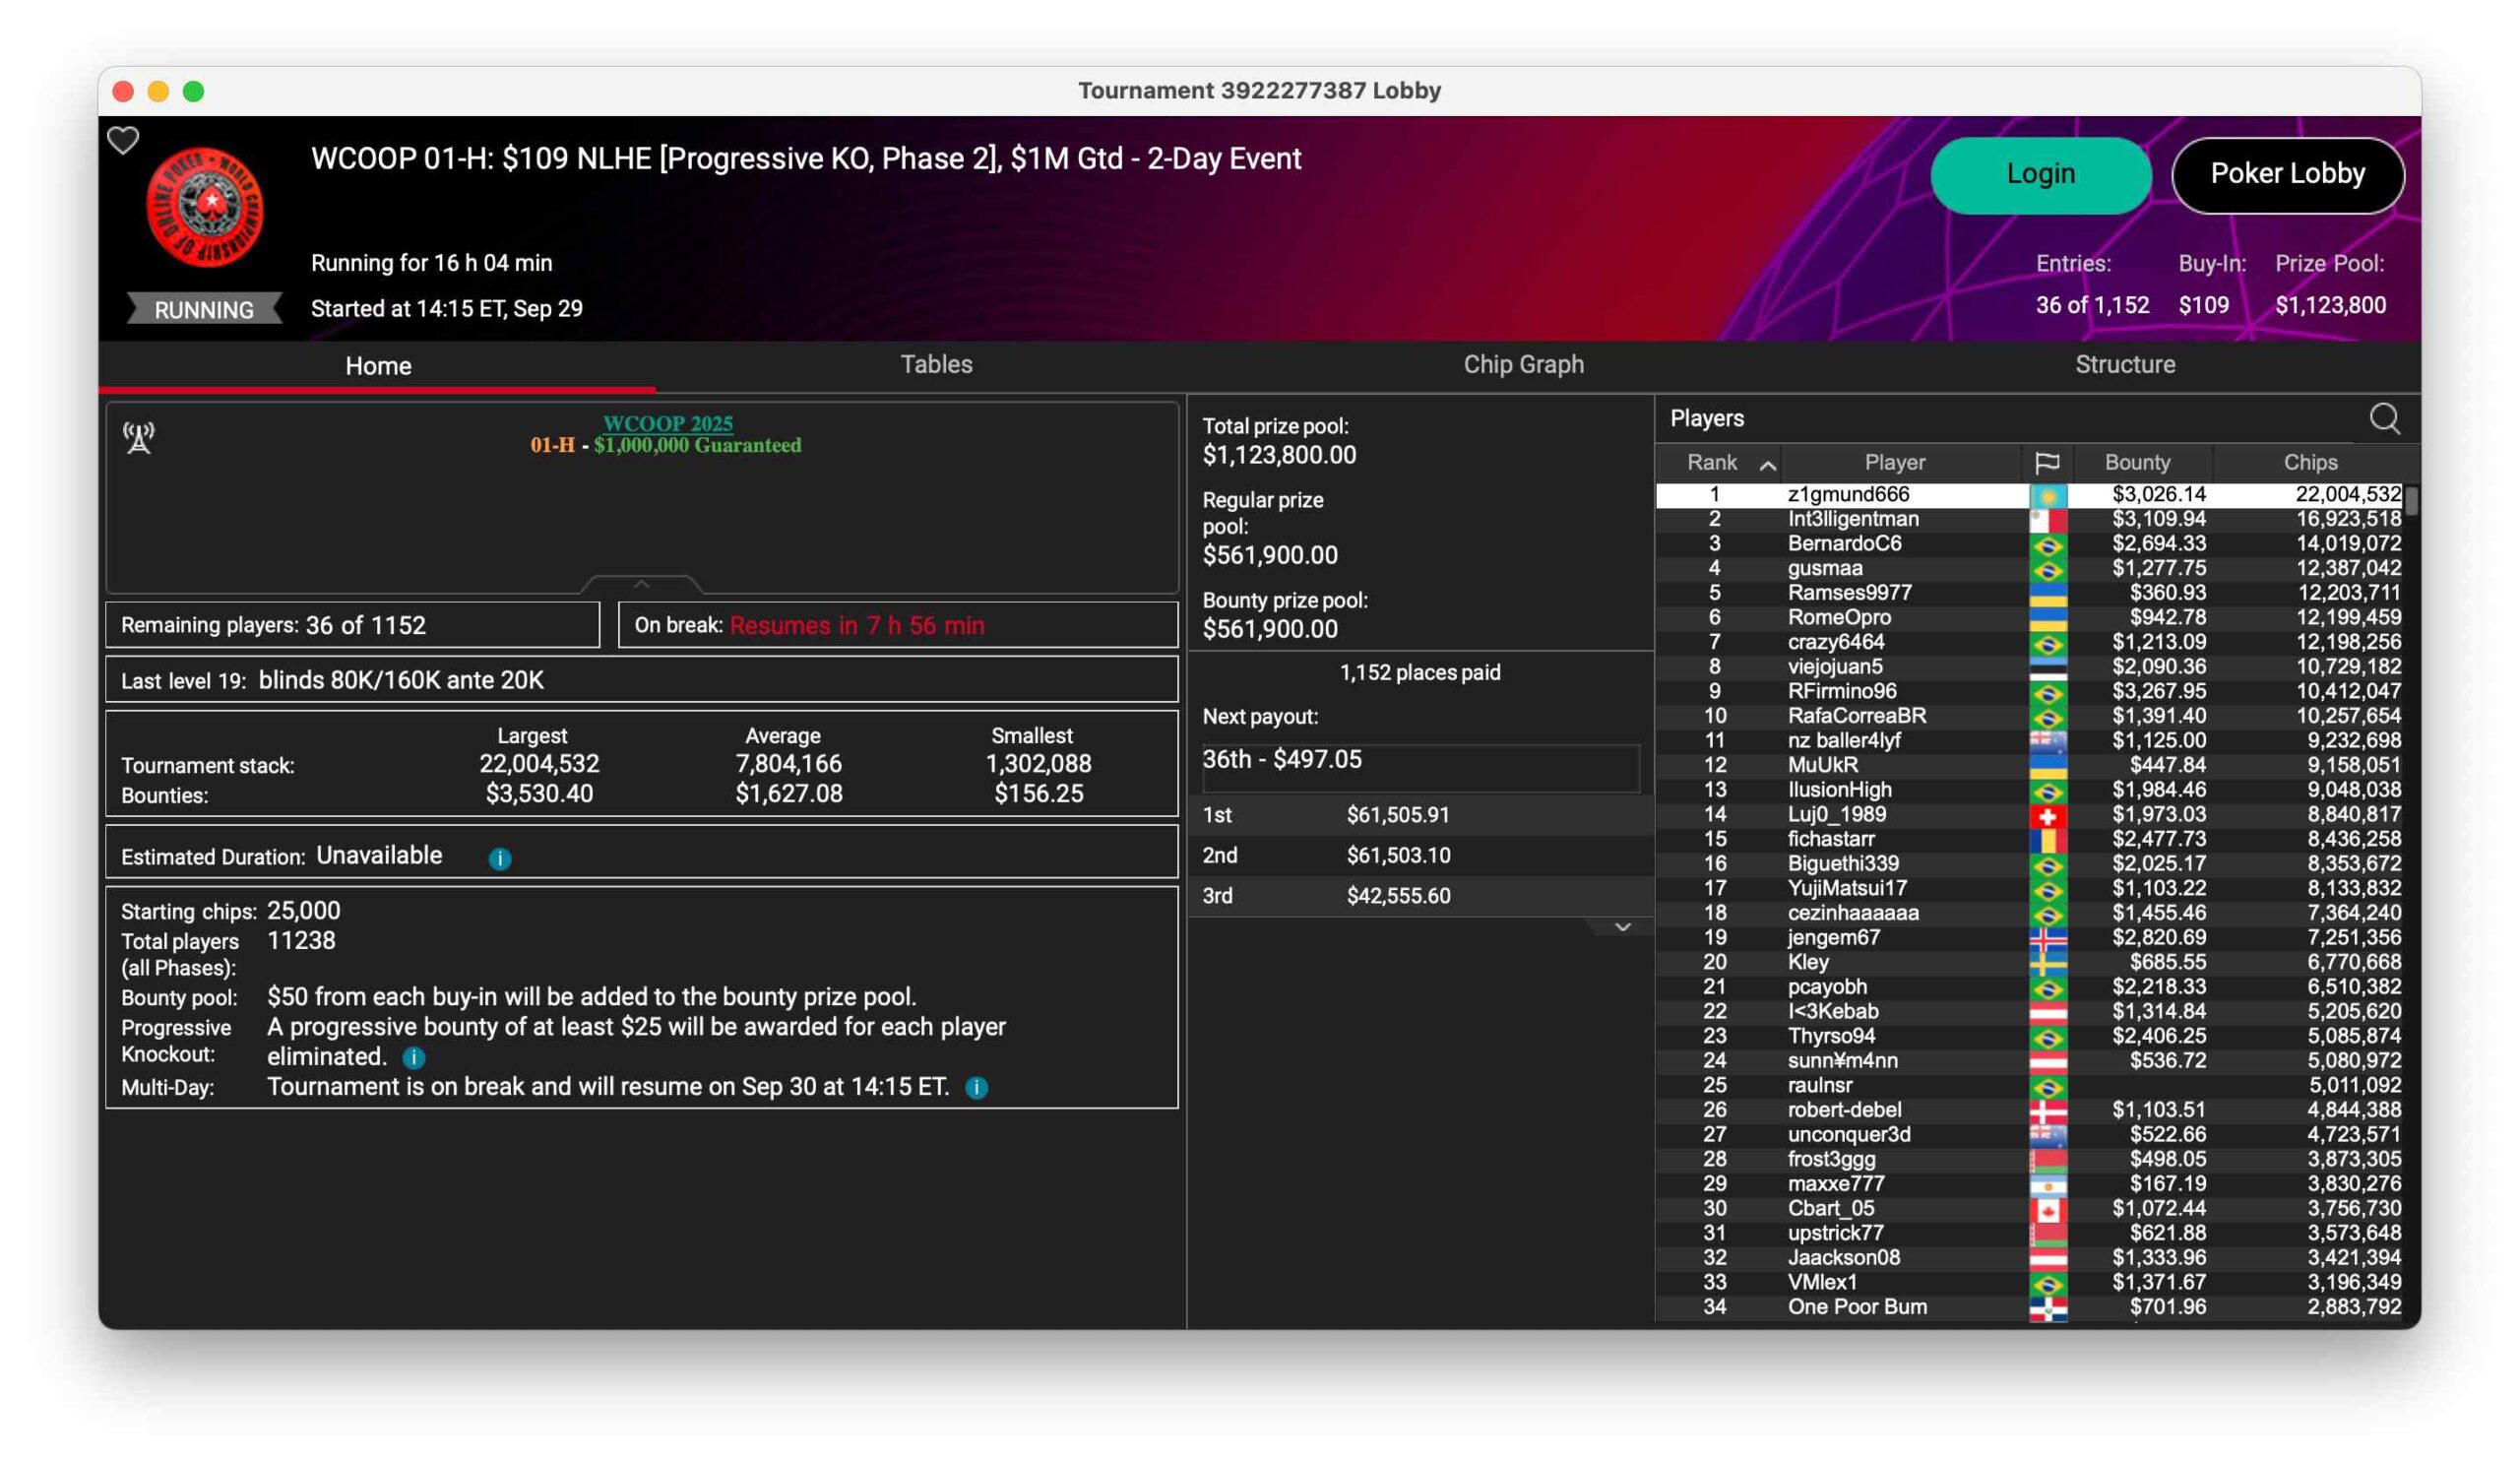
Task: Toggle Rank column sort arrow
Action: pyautogui.click(x=1767, y=464)
